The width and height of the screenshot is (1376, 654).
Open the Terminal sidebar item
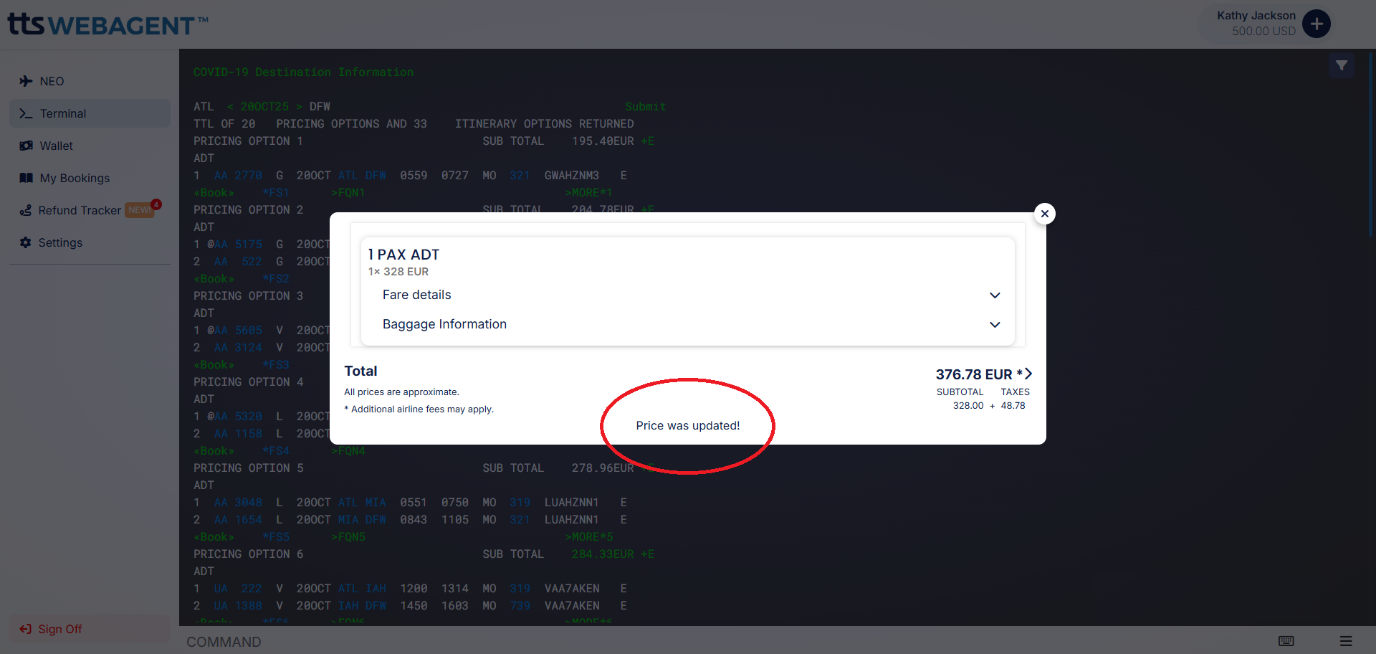click(x=89, y=113)
